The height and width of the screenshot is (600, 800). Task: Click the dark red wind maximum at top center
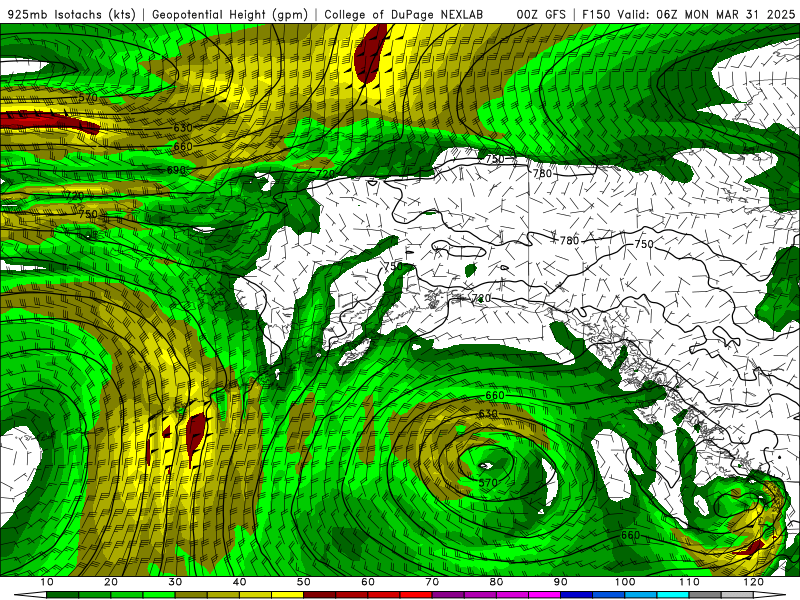[370, 54]
